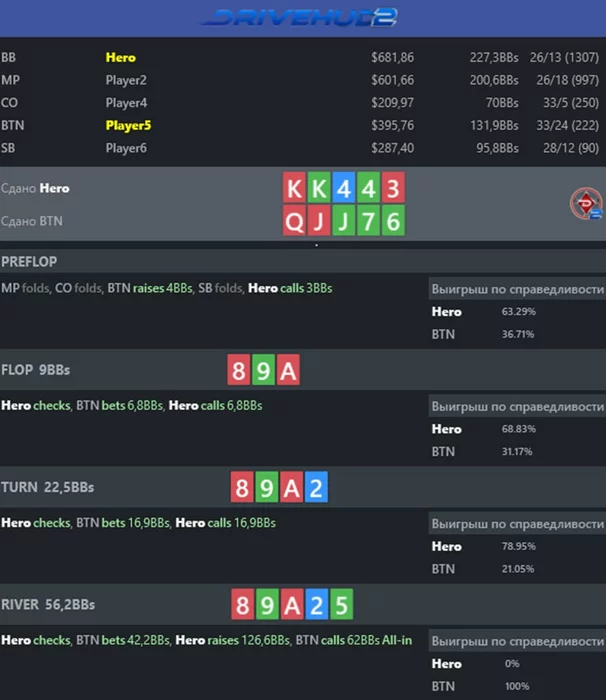
Task: Select Hero's green K card
Action: (319, 188)
